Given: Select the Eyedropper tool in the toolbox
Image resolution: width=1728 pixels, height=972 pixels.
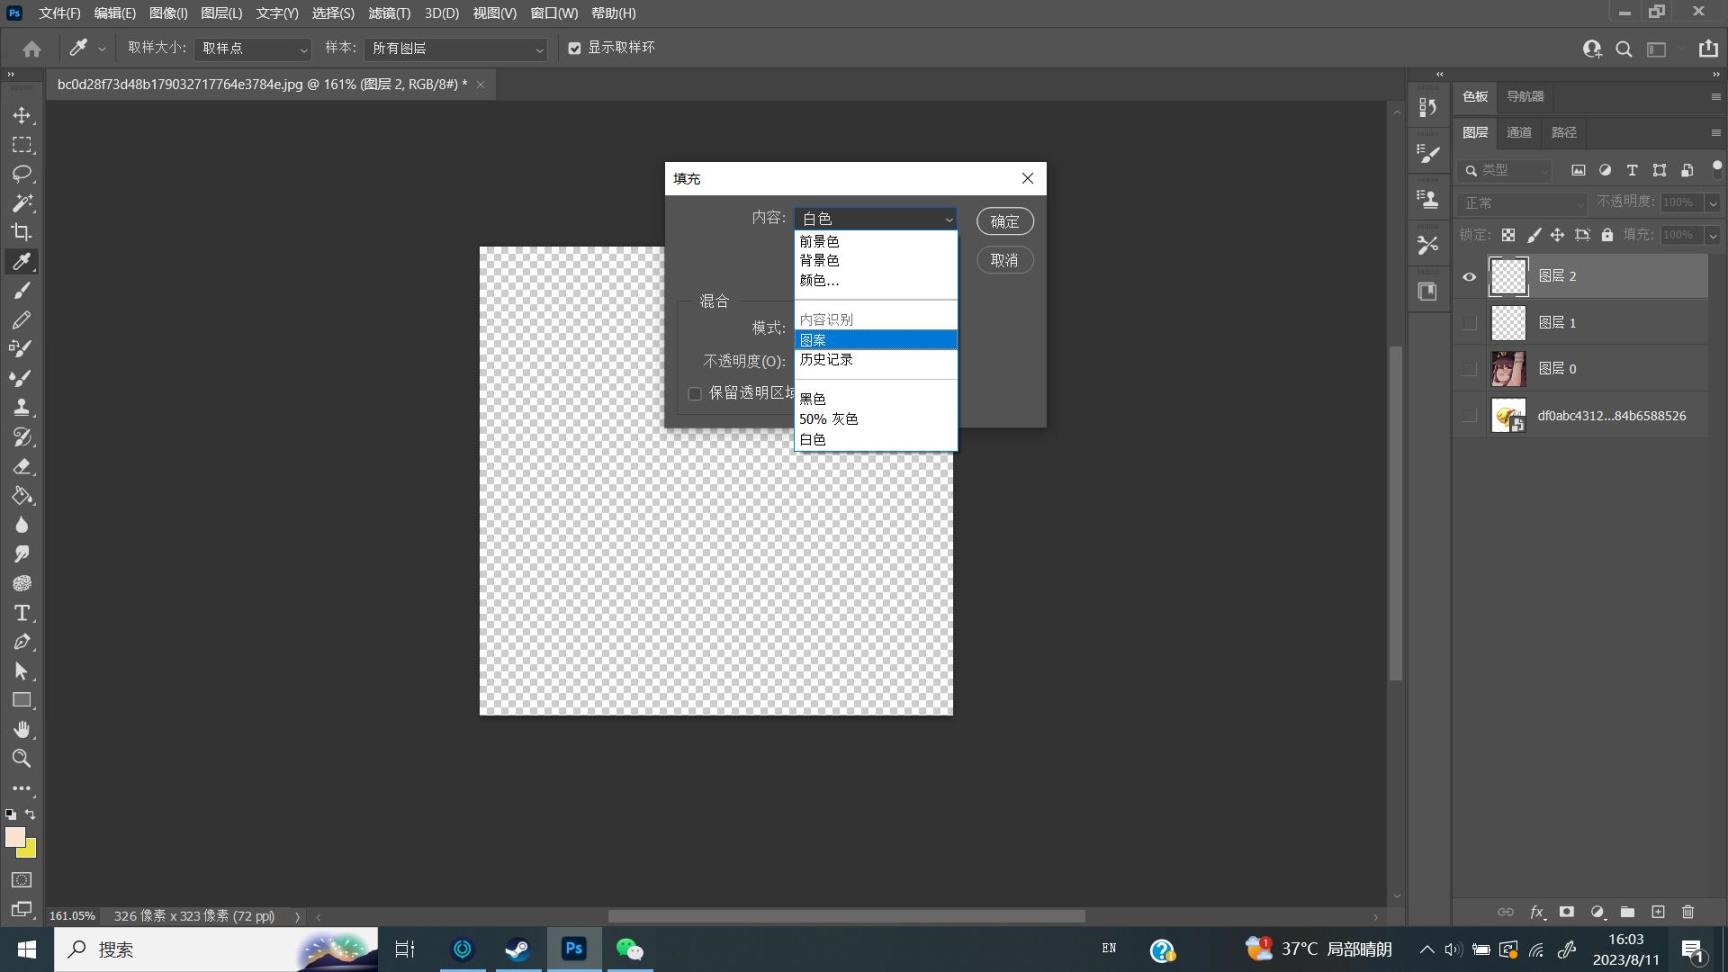Looking at the screenshot, I should 22,262.
